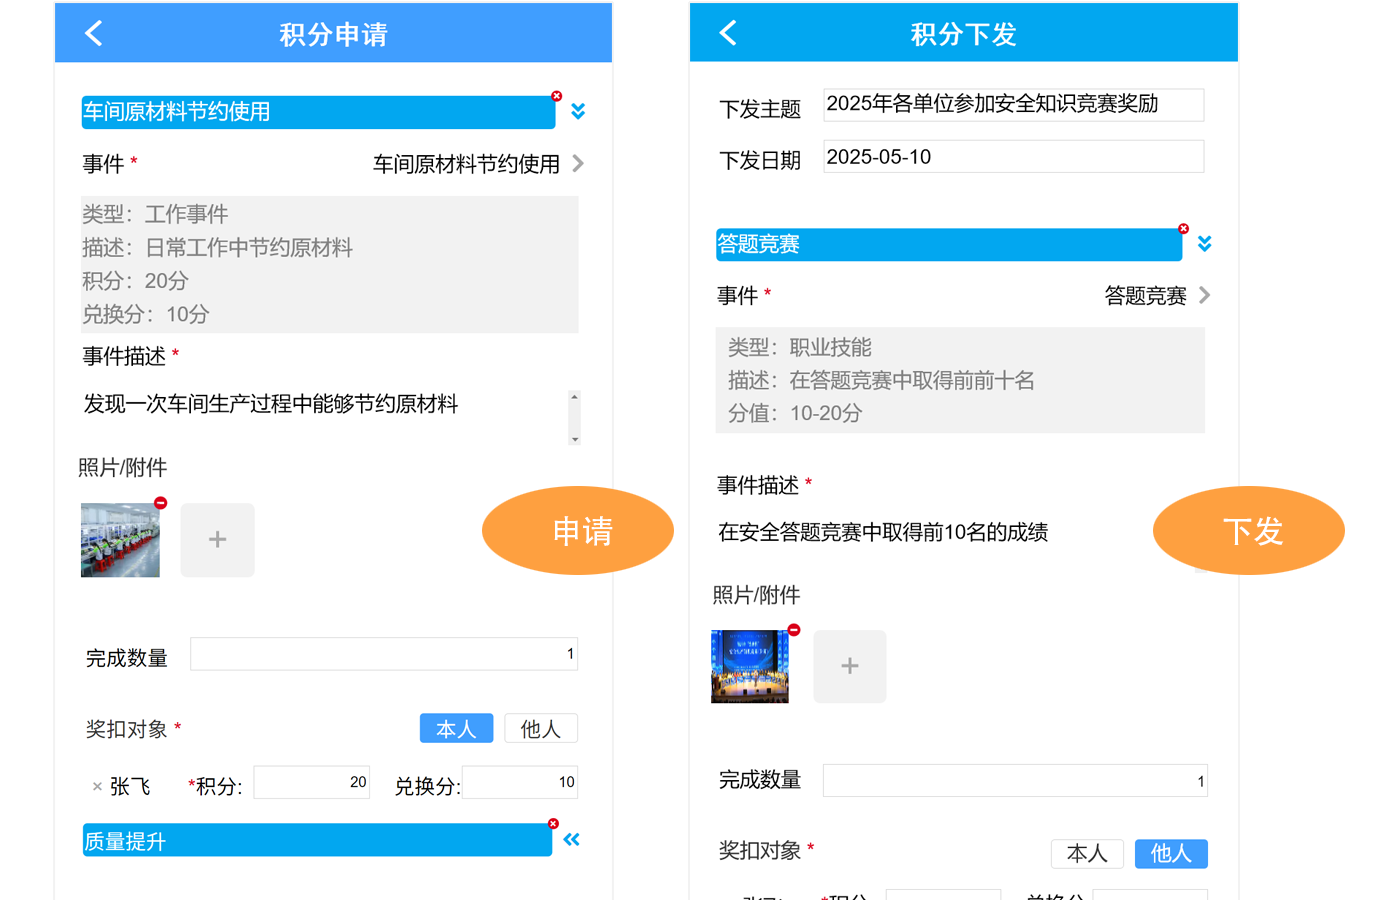Expand the 质量提升 section with double chevron

pos(571,840)
